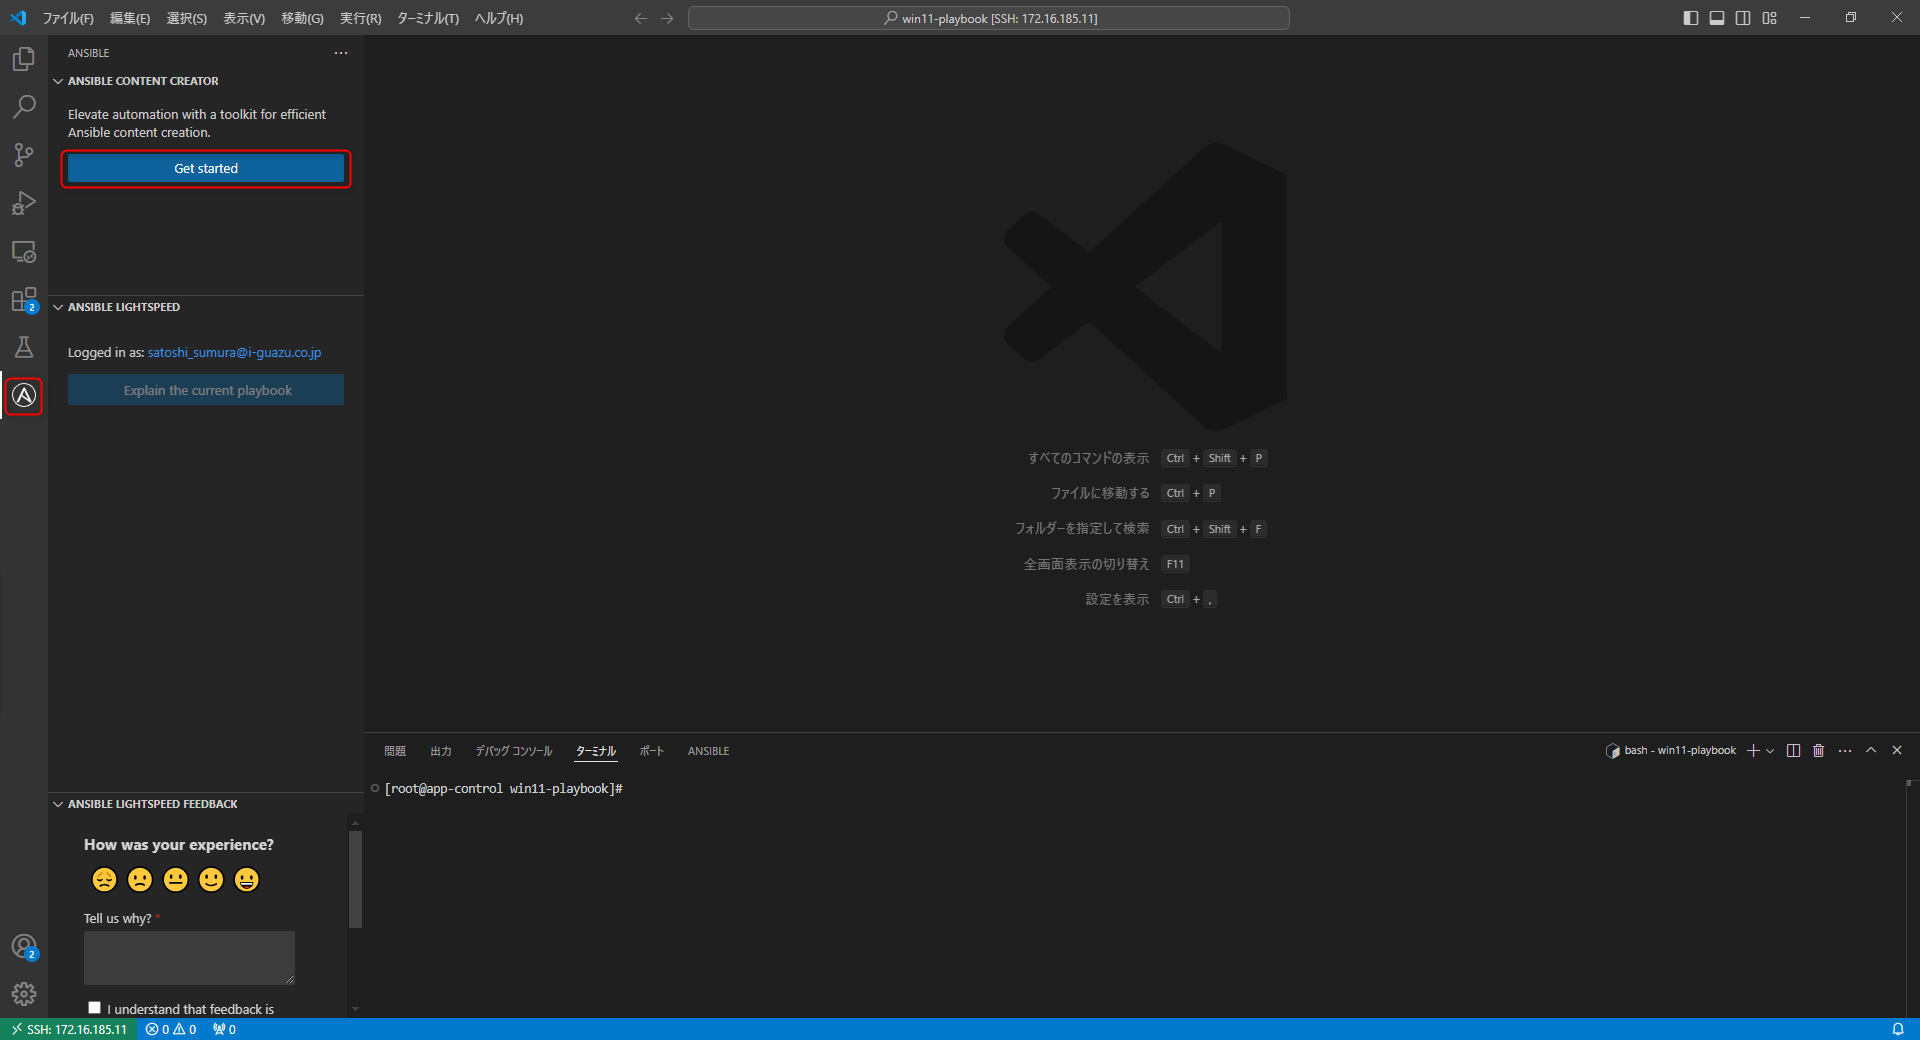
Task: Open Ansible view more actions ellipsis
Action: pyautogui.click(x=341, y=53)
